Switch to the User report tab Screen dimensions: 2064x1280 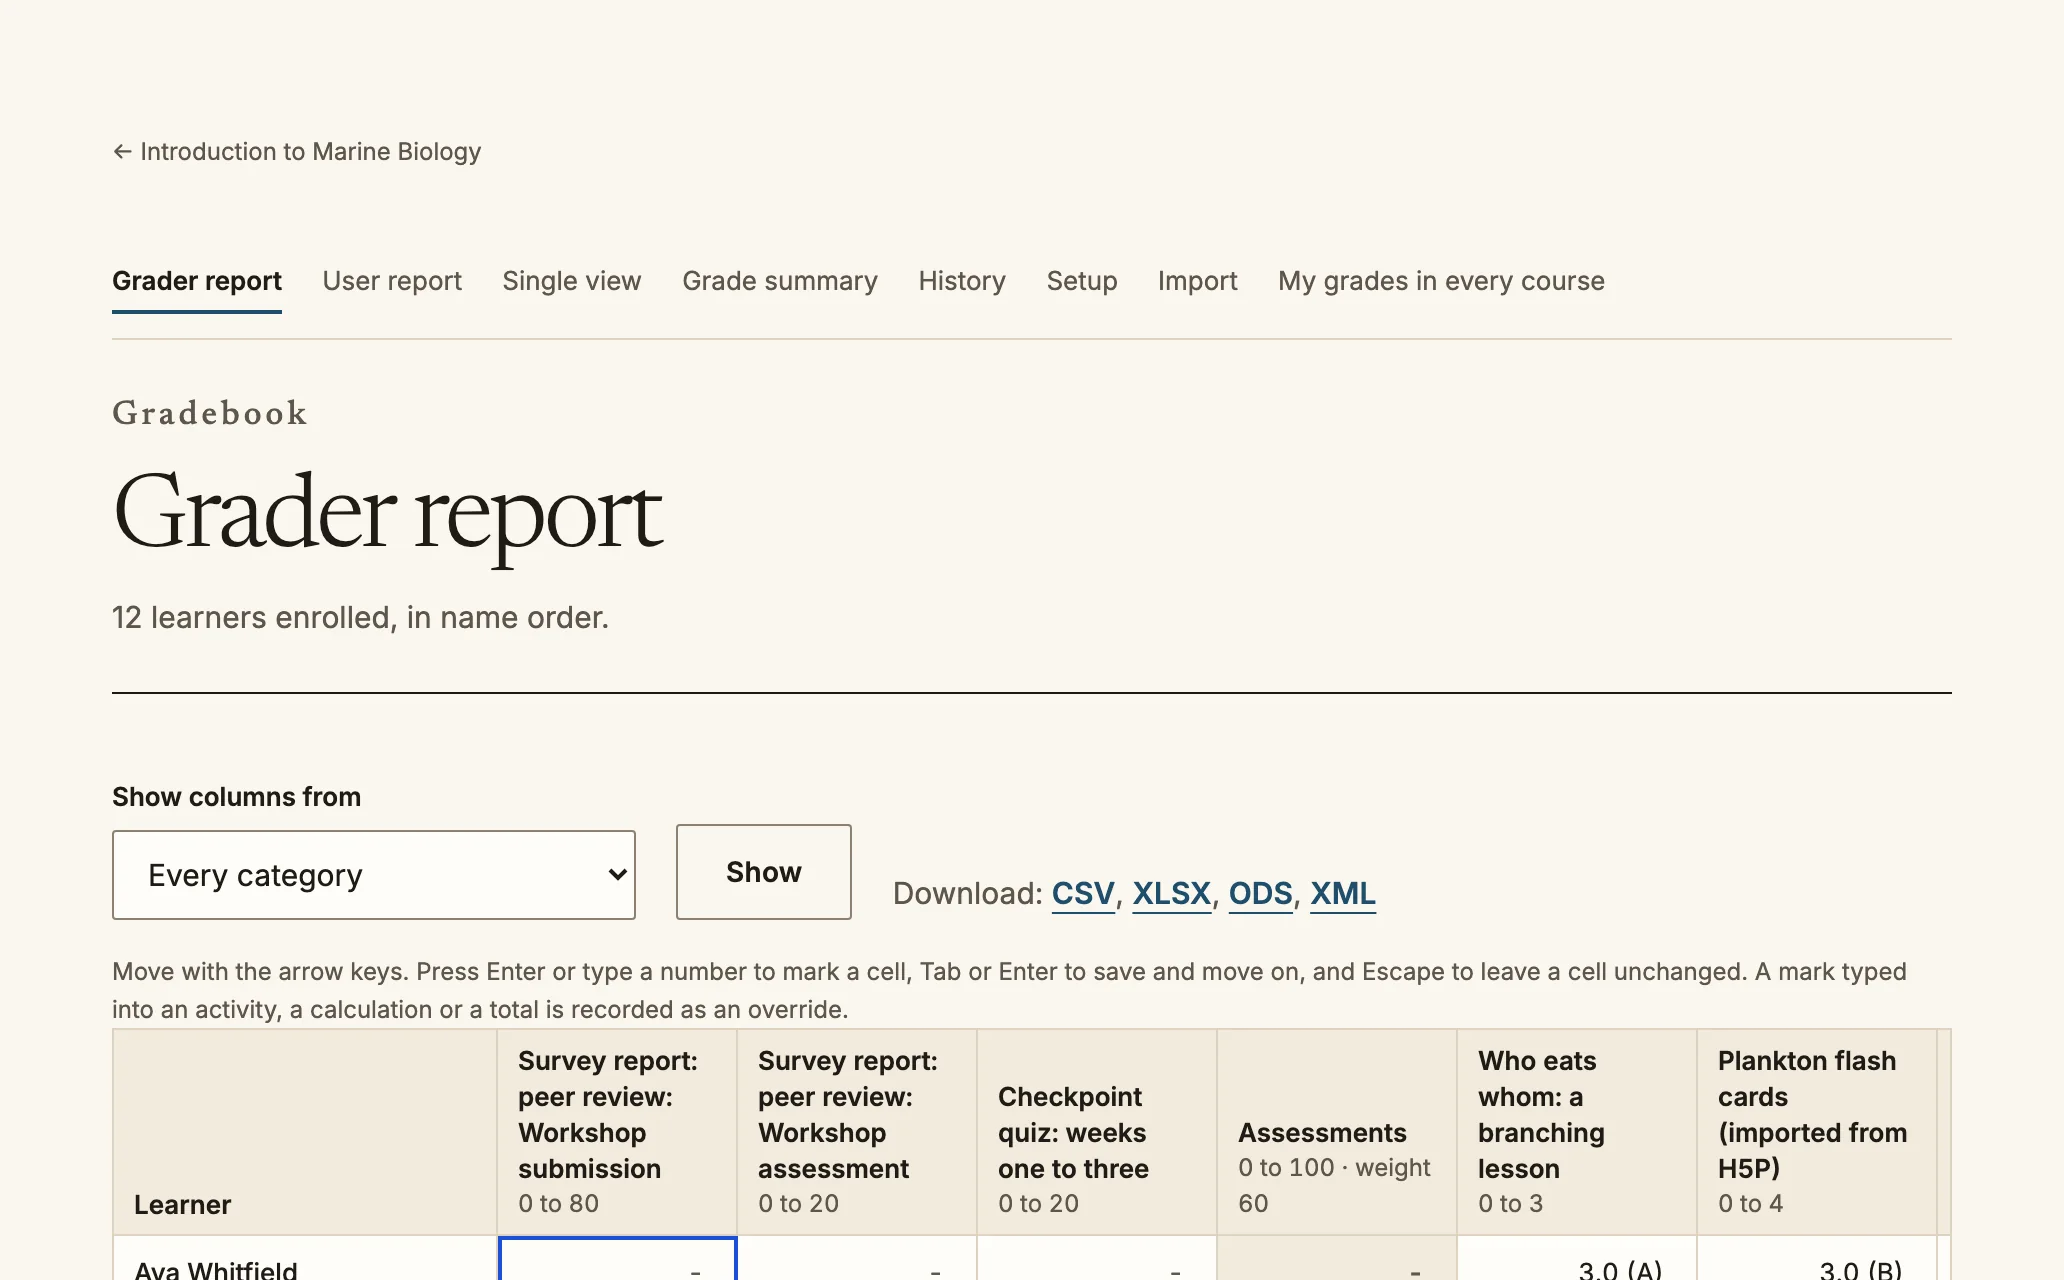coord(392,281)
